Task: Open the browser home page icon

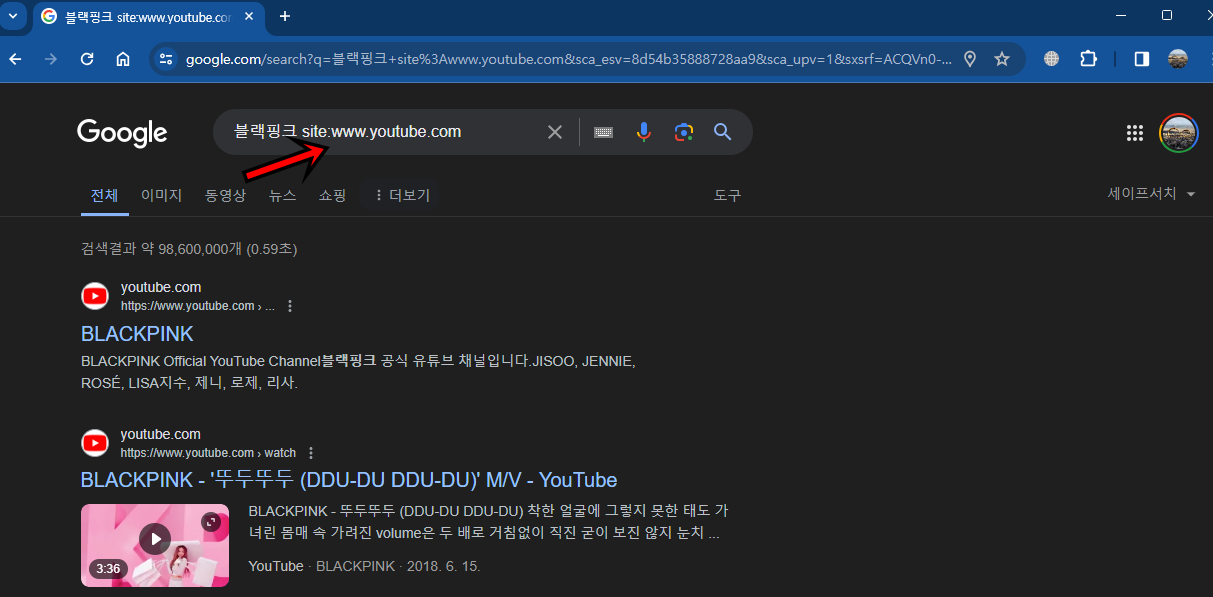Action: [123, 59]
